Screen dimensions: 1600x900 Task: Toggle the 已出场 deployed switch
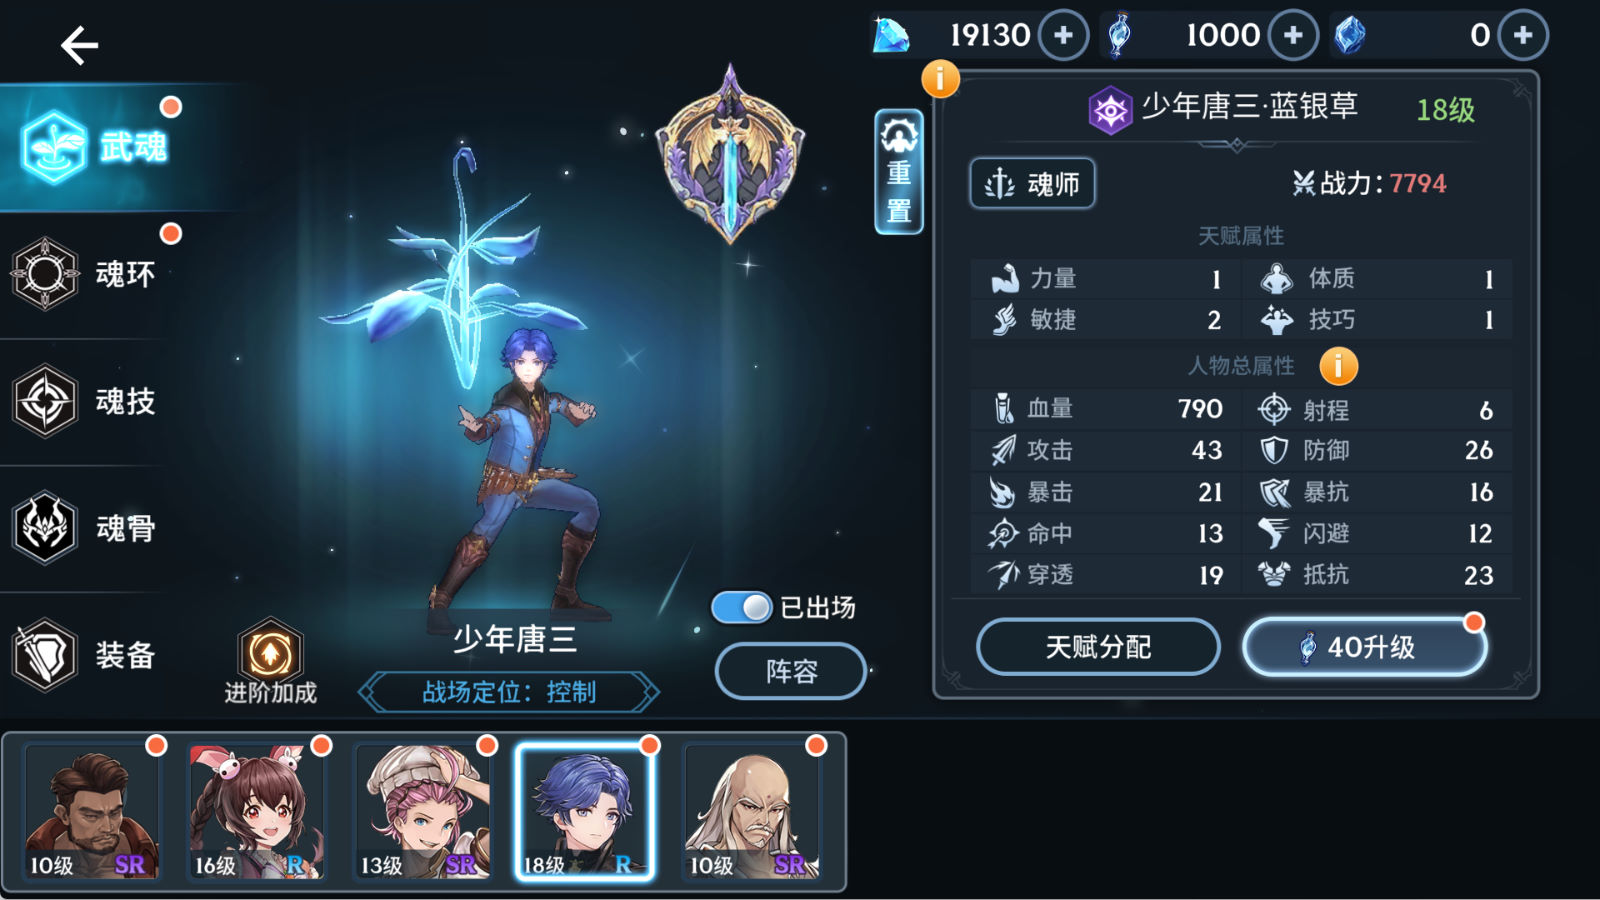coord(741,607)
